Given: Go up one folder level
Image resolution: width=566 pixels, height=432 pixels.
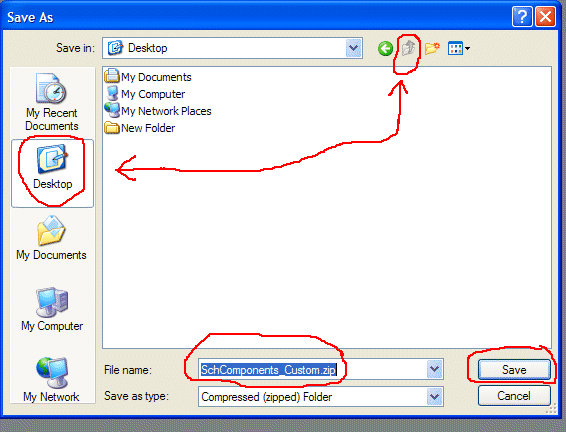Looking at the screenshot, I should 409,48.
